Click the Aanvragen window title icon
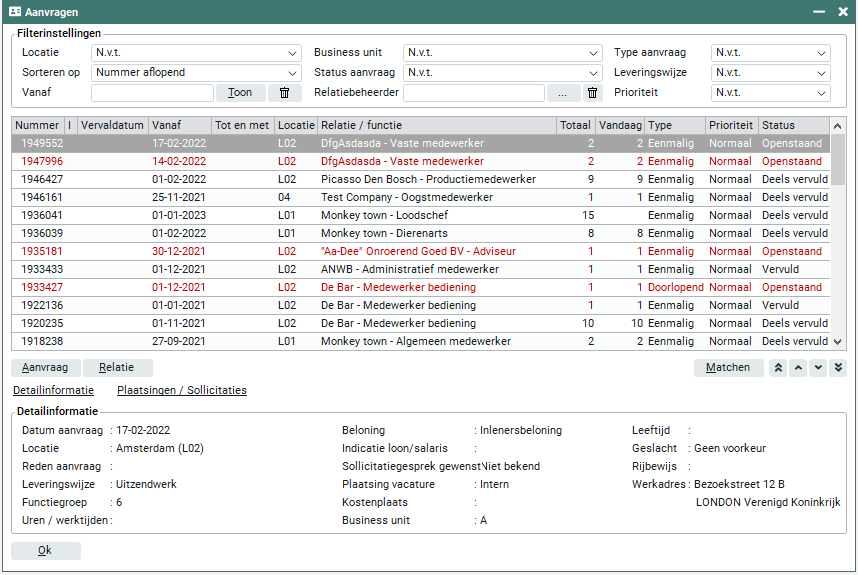Viewport: 858px width, 575px height. pyautogui.click(x=15, y=11)
